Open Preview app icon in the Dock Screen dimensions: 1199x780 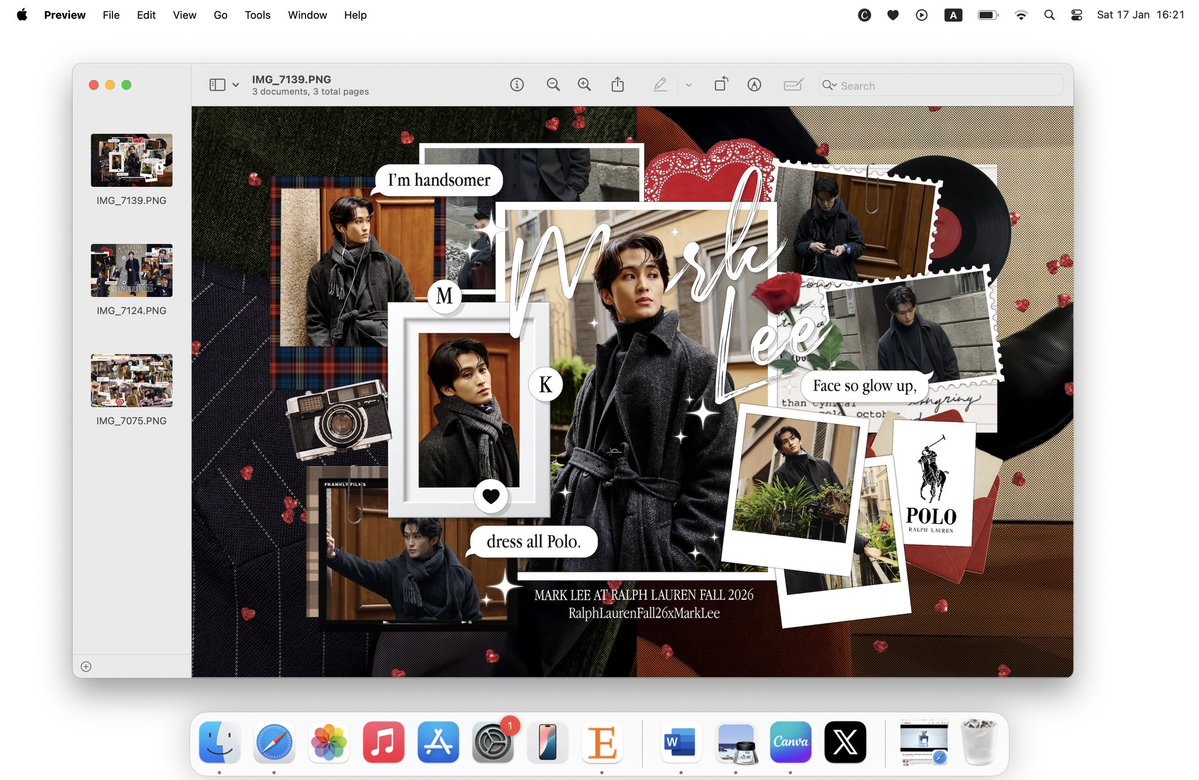point(736,742)
